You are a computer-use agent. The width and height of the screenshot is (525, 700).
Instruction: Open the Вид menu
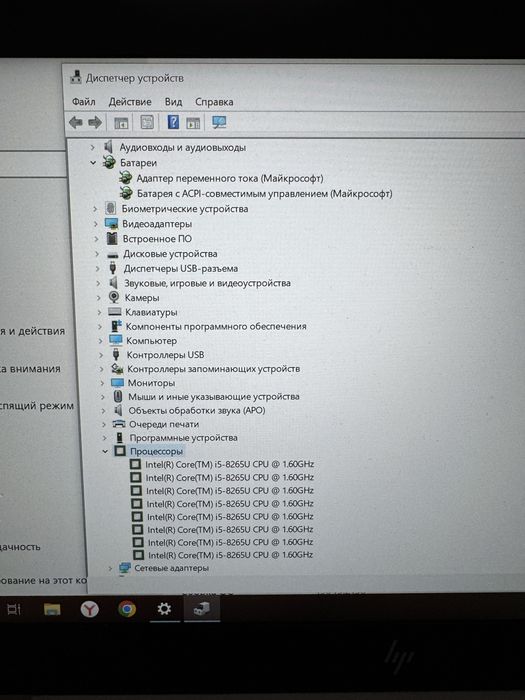(x=173, y=102)
